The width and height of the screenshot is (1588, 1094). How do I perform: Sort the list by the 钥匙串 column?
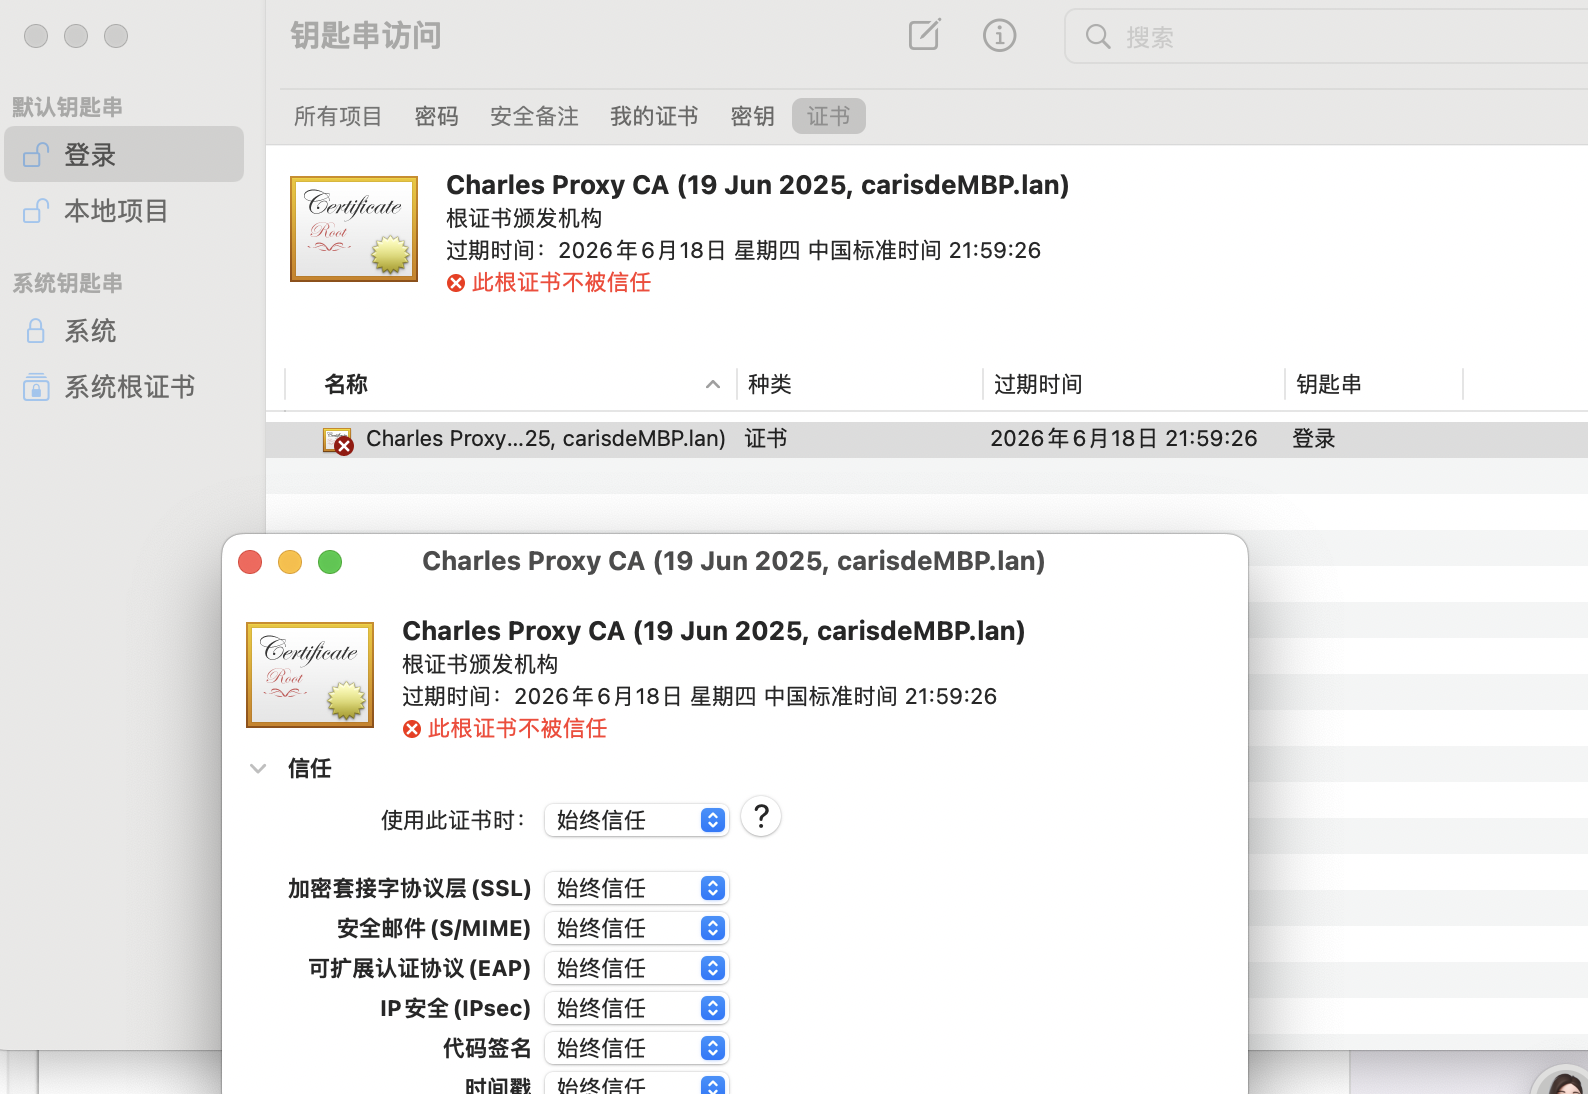click(1329, 384)
